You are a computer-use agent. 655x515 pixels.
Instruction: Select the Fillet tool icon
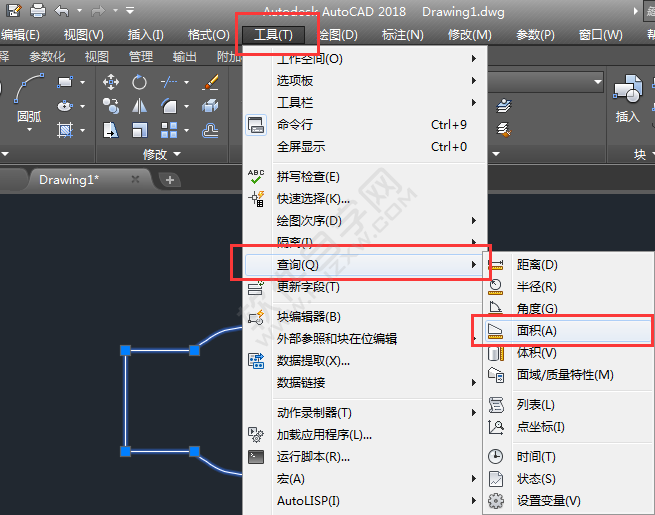click(169, 106)
